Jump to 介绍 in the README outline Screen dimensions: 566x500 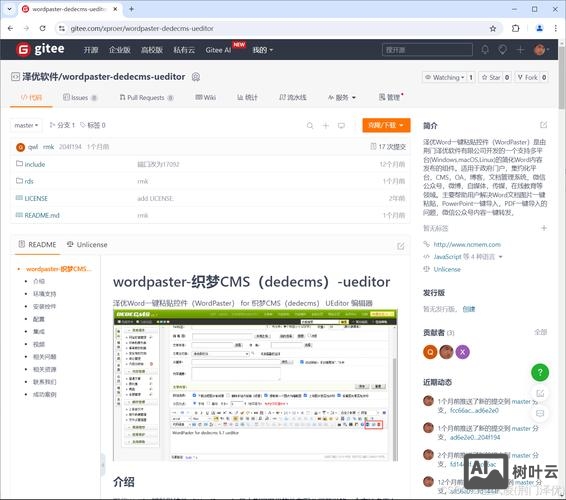[39, 281]
